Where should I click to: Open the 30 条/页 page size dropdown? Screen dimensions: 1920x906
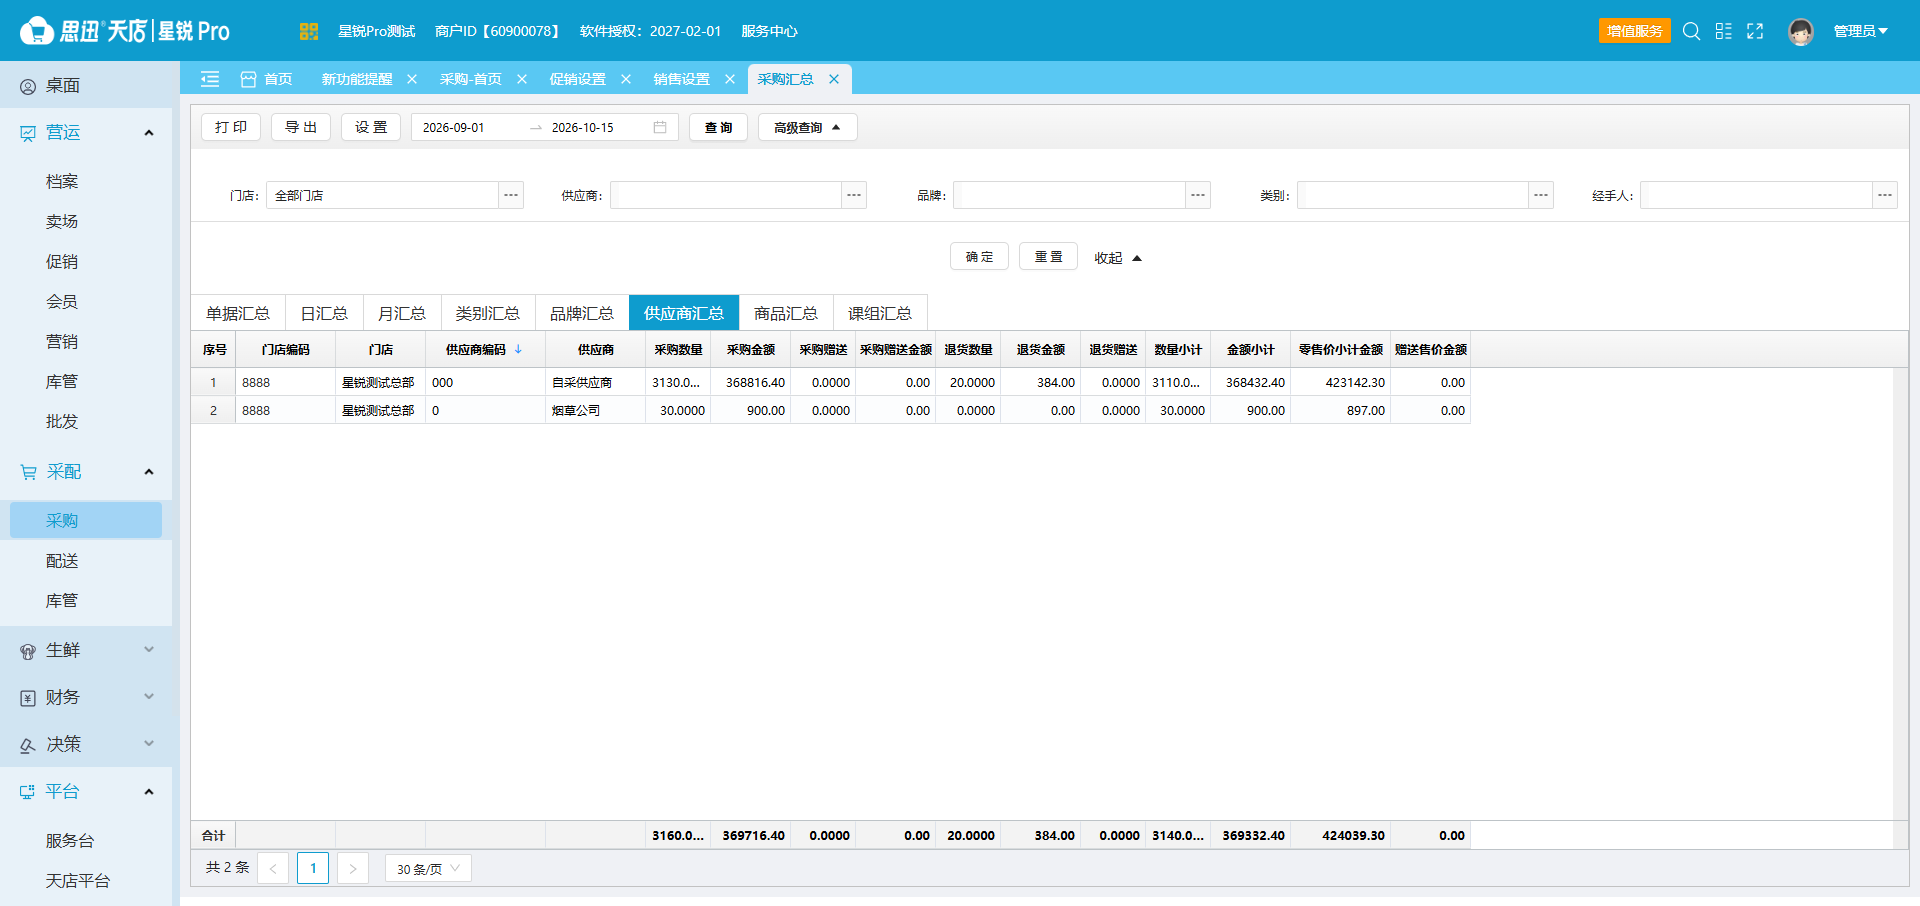[428, 868]
